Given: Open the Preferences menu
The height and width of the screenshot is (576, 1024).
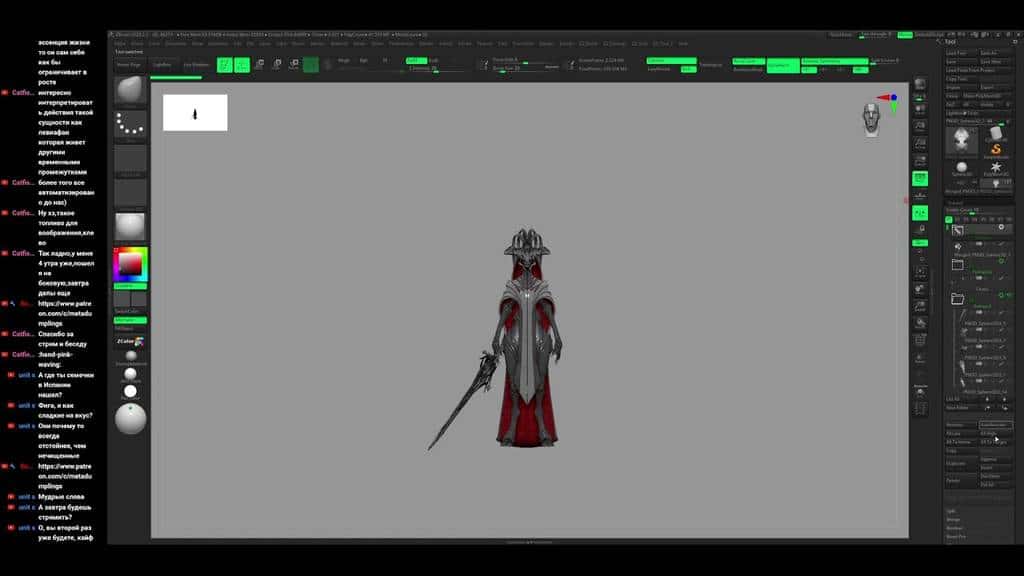Looking at the screenshot, I should click(402, 44).
